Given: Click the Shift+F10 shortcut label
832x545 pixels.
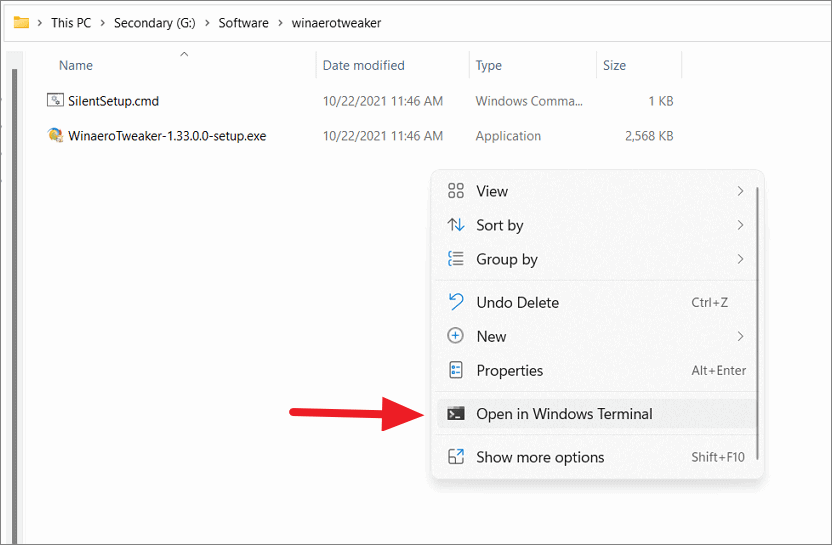Looking at the screenshot, I should tap(718, 457).
